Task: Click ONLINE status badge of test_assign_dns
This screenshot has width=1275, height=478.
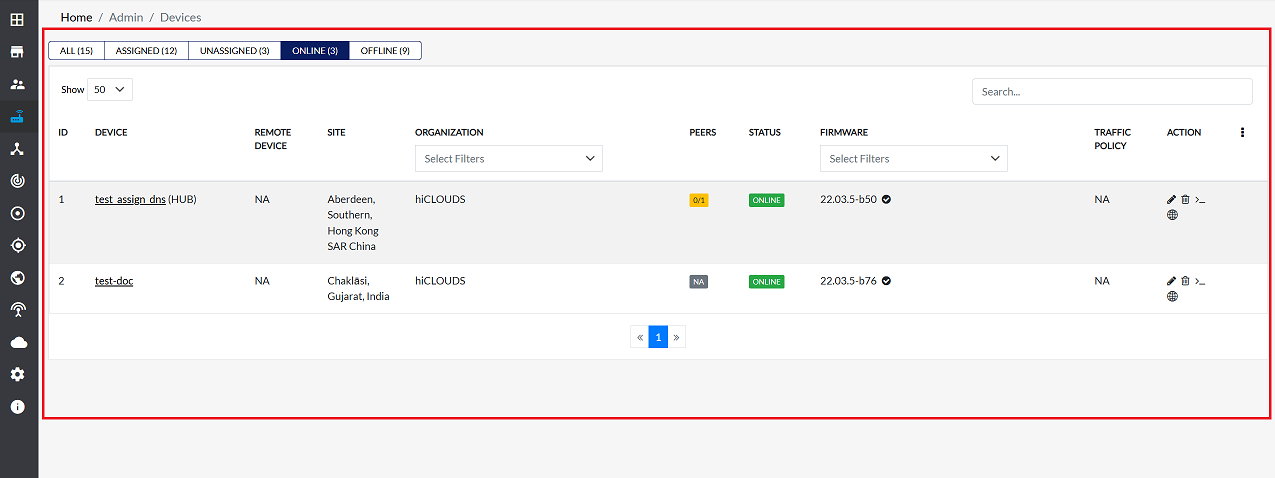Action: pyautogui.click(x=767, y=200)
